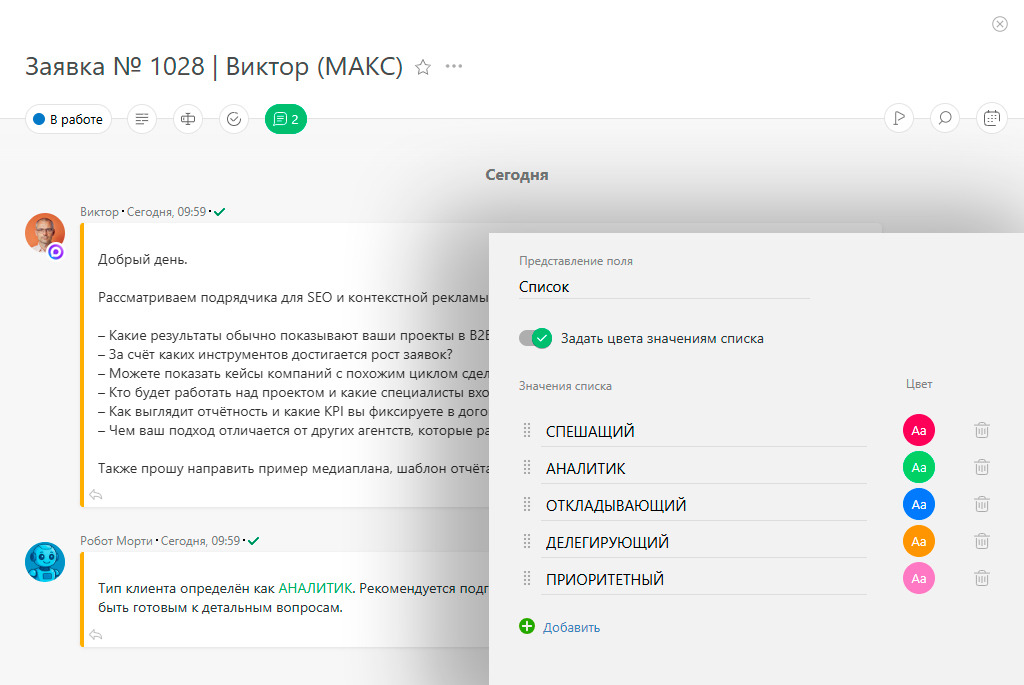Star the task Заявка № 1028
This screenshot has height=685, width=1024.
click(423, 67)
